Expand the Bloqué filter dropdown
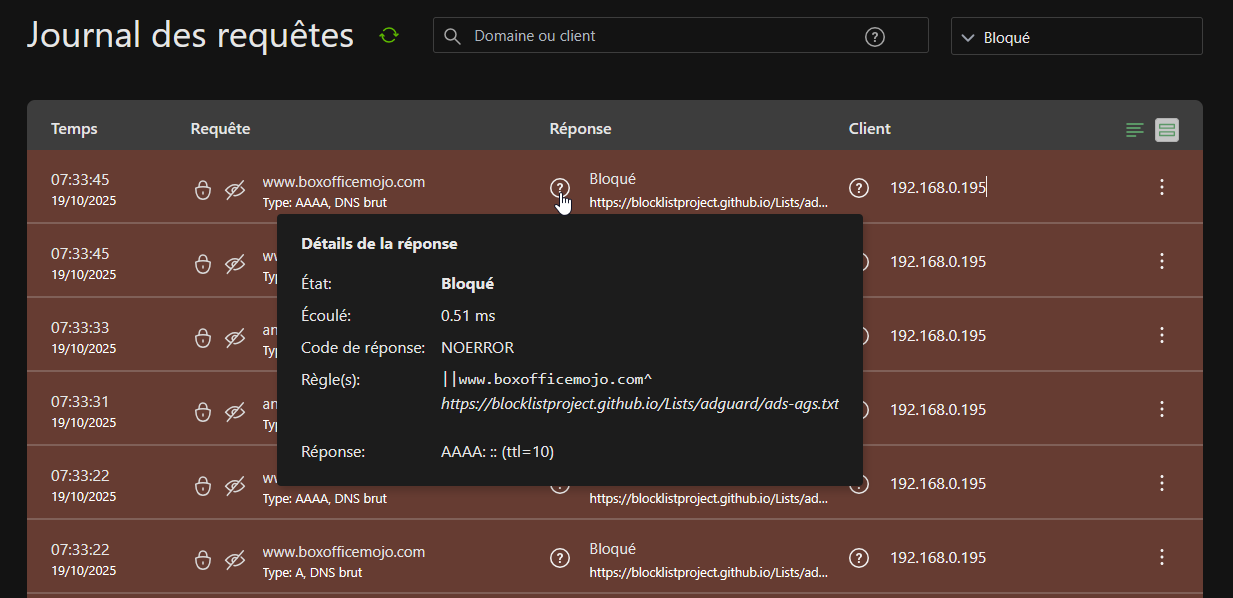 coord(1076,37)
